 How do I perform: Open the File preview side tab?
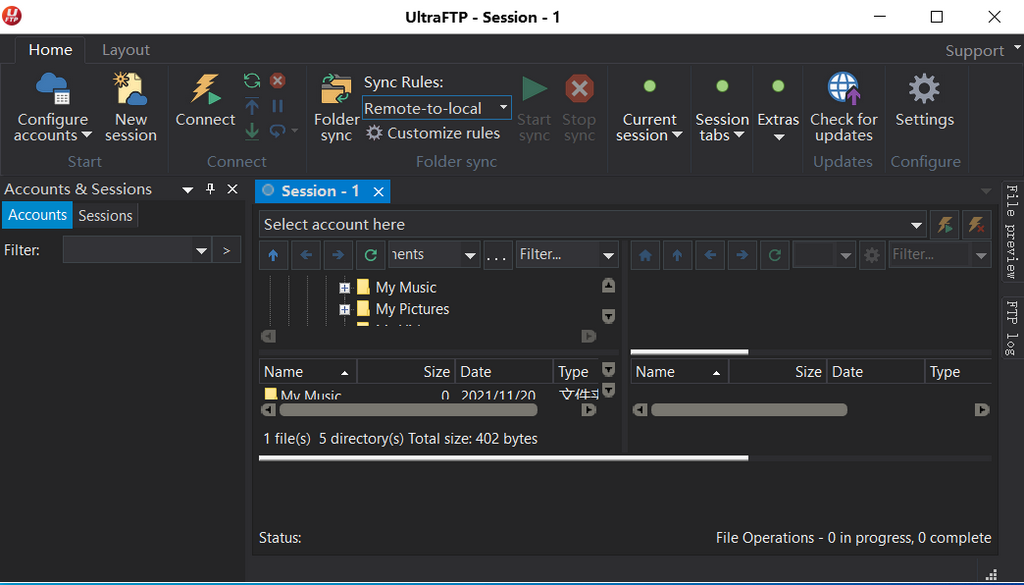[x=1011, y=232]
